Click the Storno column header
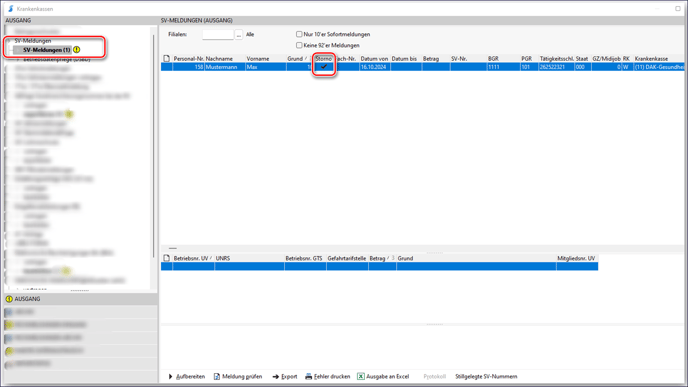Viewport: 688px width, 387px height. click(324, 58)
